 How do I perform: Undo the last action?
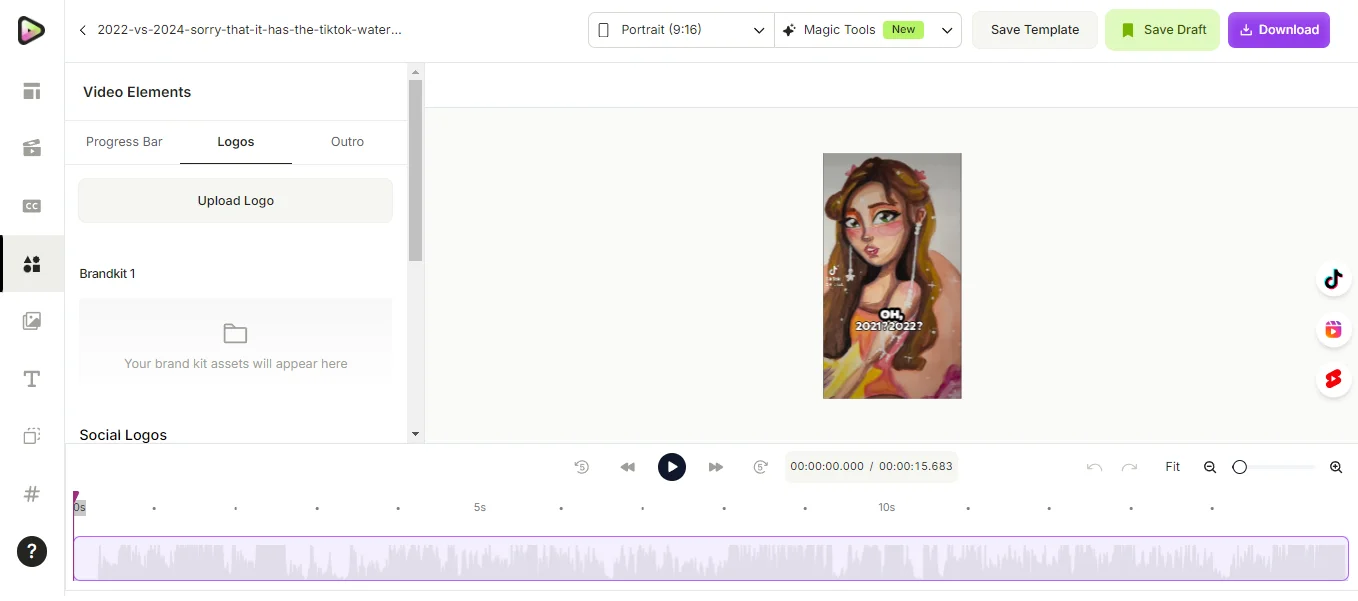coord(1094,467)
